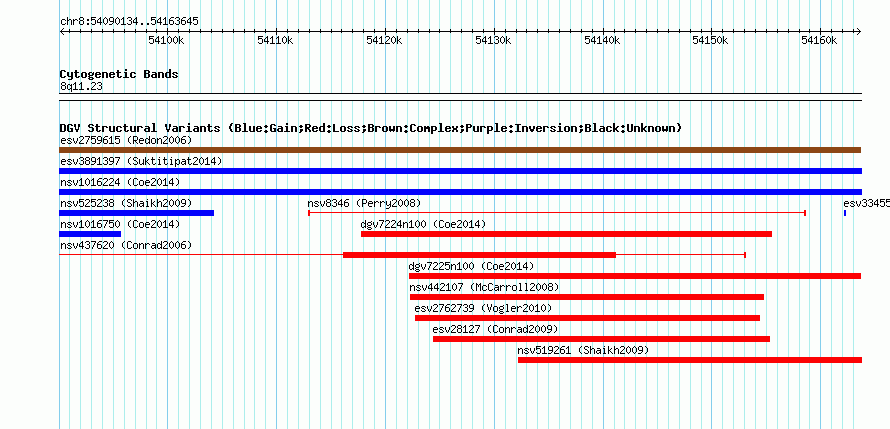
Task: Click the 54150k ruler tick label
Action: (x=711, y=40)
